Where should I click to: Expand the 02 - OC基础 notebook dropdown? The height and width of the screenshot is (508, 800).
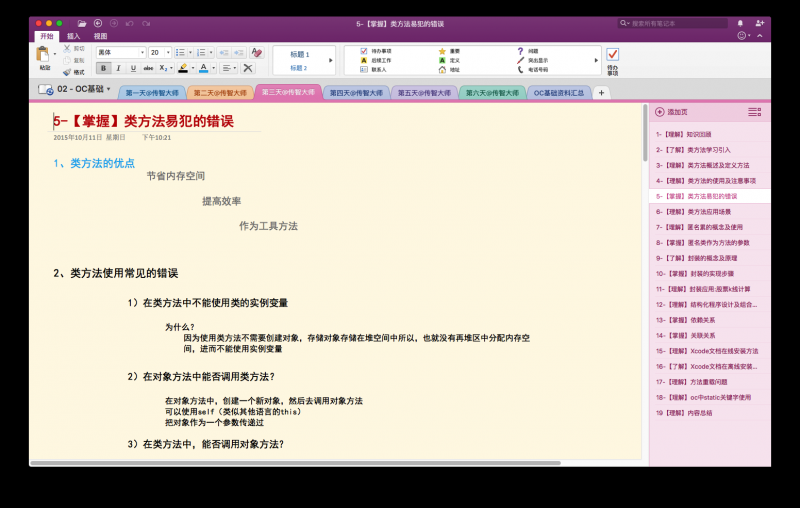pos(109,89)
